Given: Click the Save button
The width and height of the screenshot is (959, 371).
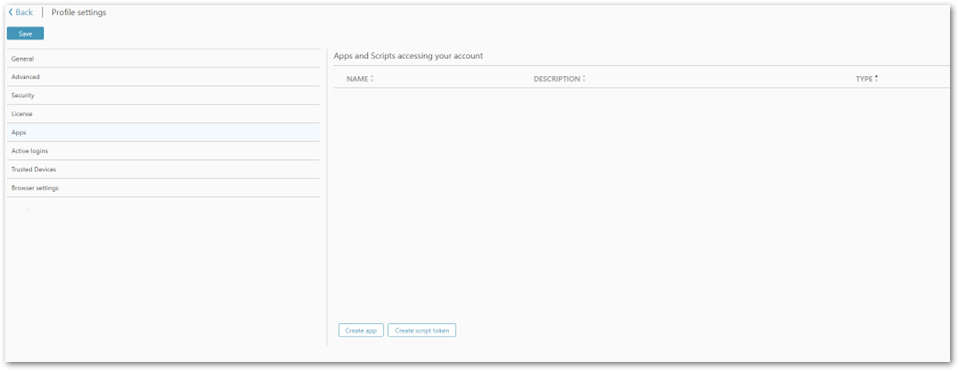Looking at the screenshot, I should [x=25, y=34].
